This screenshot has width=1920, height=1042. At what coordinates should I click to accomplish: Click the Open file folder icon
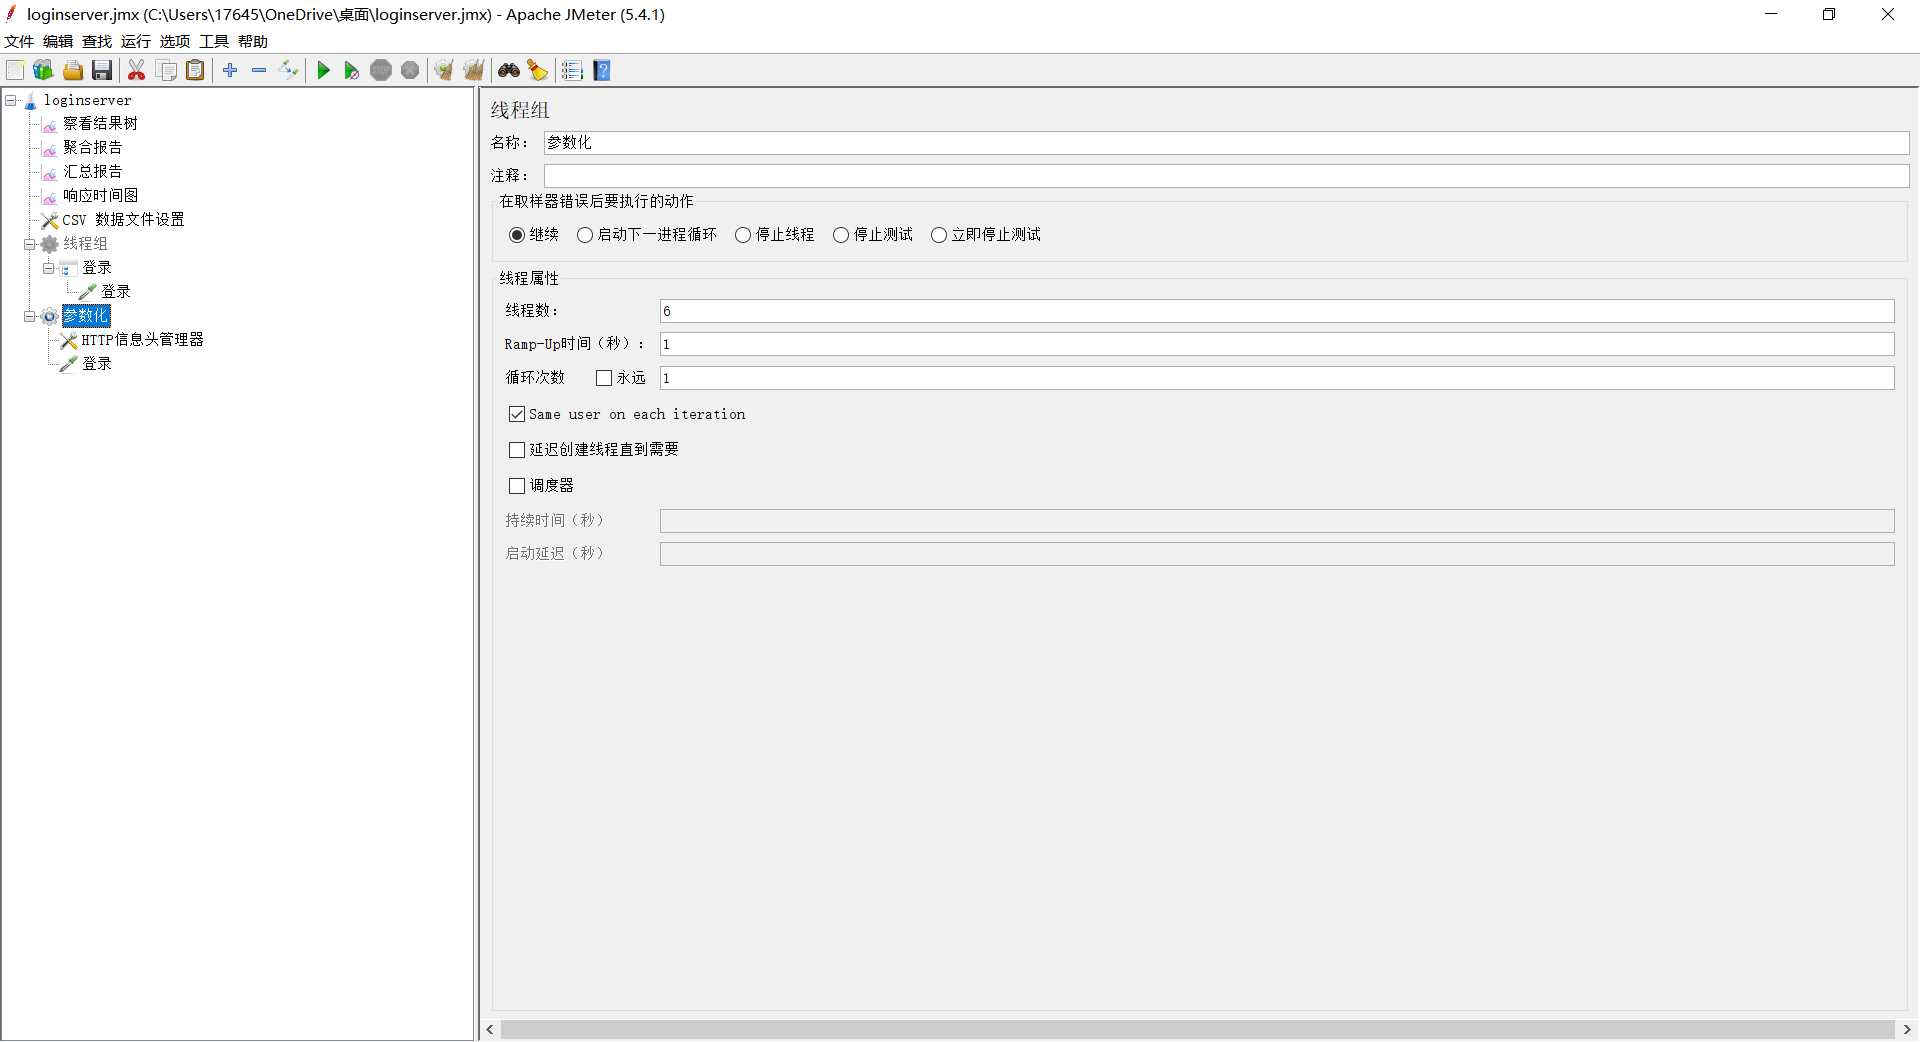coord(73,70)
